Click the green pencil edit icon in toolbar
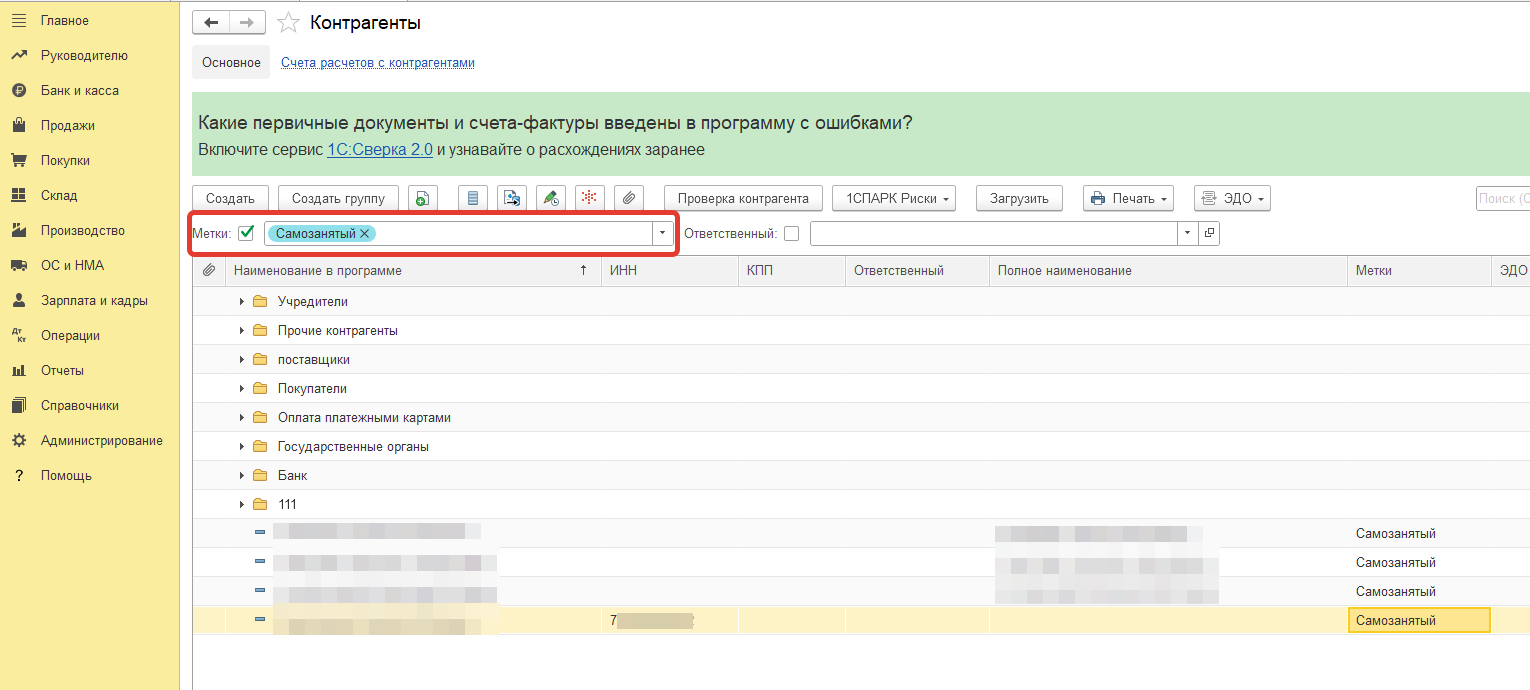 pos(551,199)
